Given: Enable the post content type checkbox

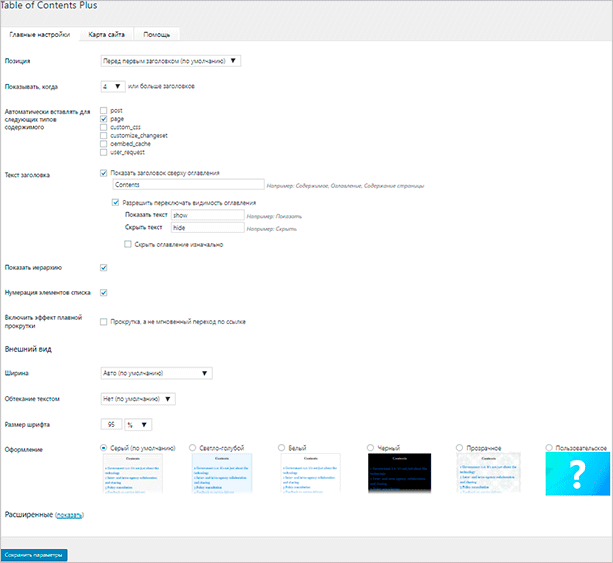Looking at the screenshot, I should [104, 110].
